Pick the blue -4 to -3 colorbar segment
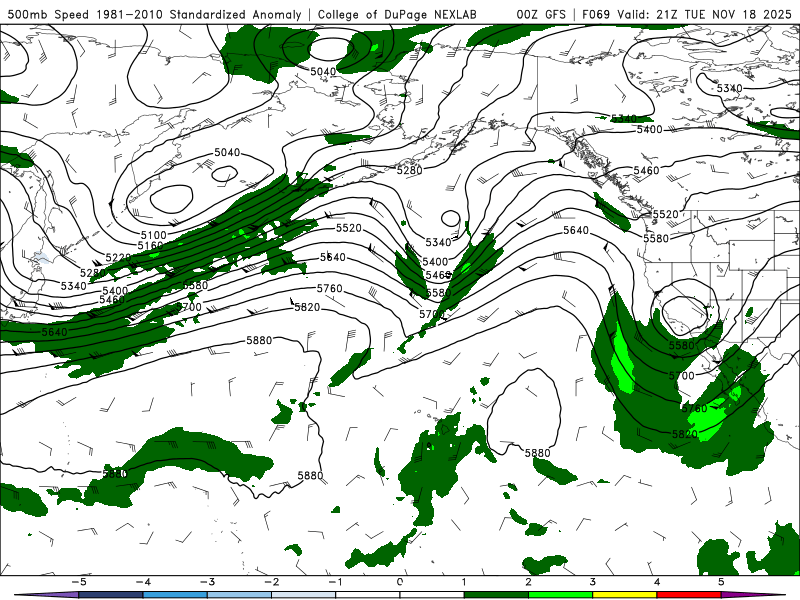The height and width of the screenshot is (600, 800). coord(176,595)
